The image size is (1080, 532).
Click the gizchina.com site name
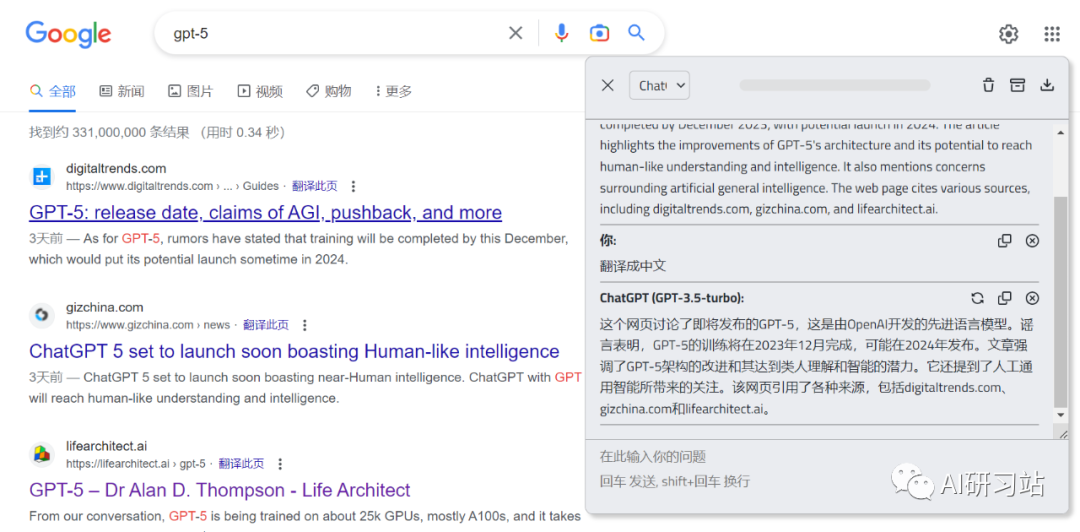(x=105, y=307)
